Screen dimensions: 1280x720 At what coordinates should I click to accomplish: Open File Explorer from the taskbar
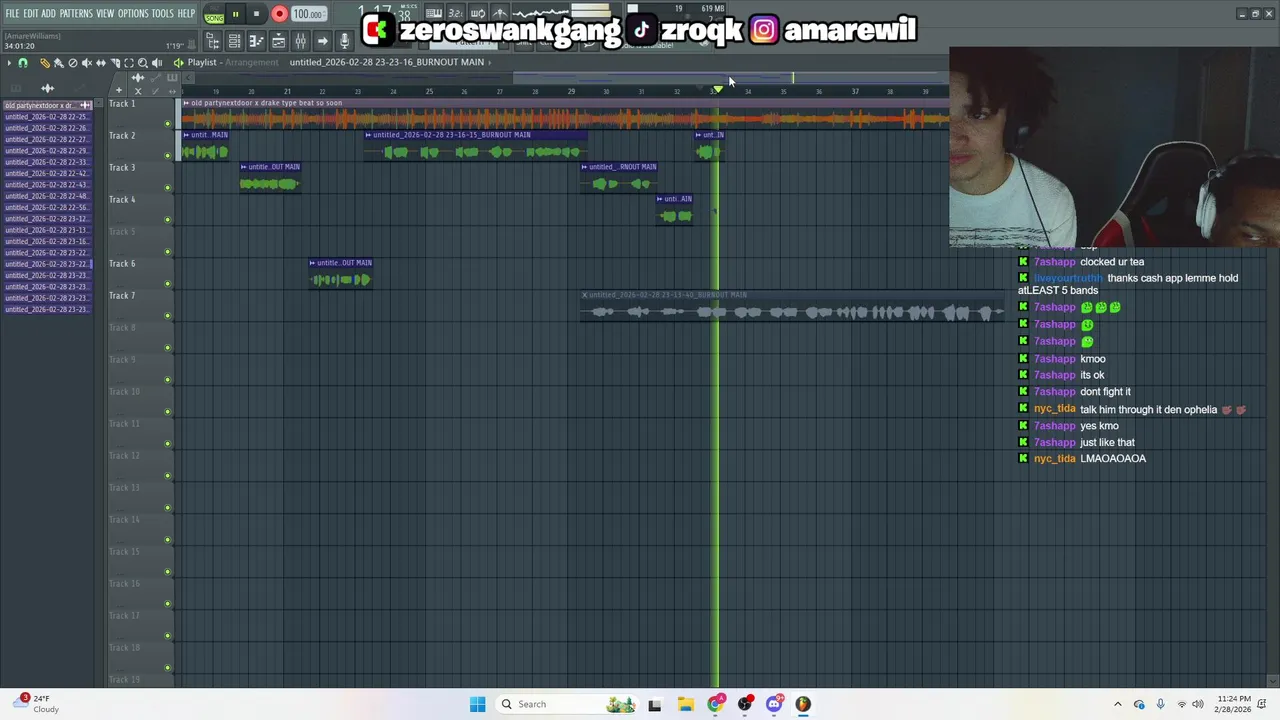pos(685,704)
